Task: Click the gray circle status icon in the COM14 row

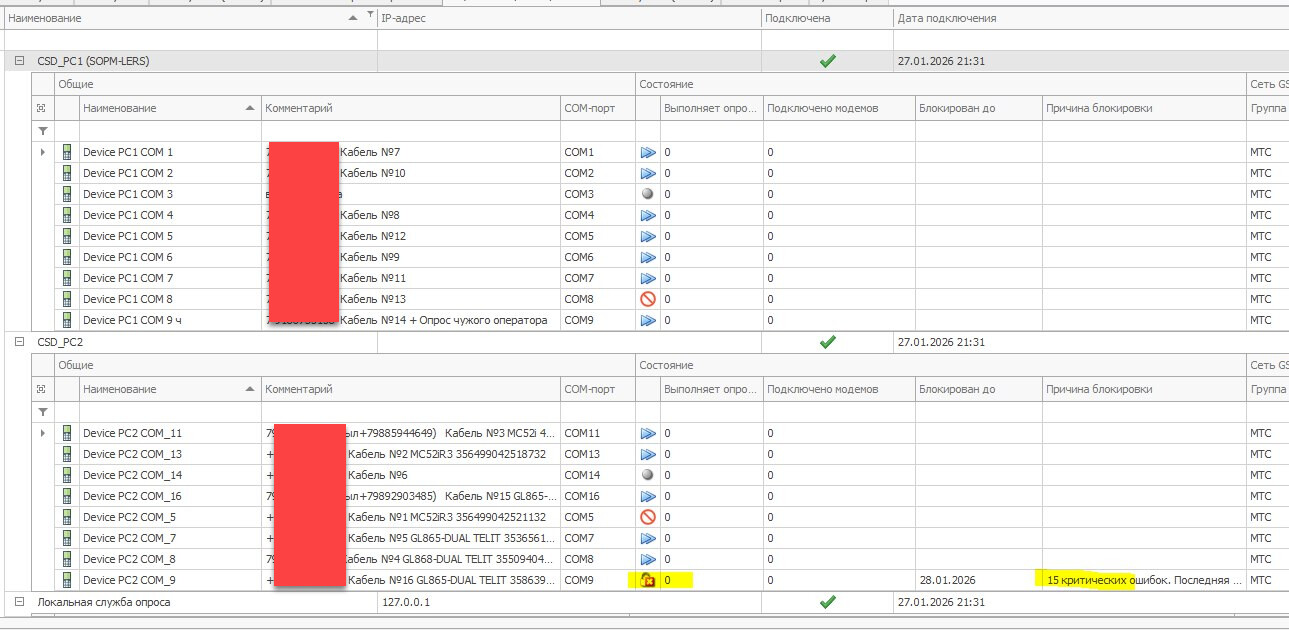Action: 648,475
